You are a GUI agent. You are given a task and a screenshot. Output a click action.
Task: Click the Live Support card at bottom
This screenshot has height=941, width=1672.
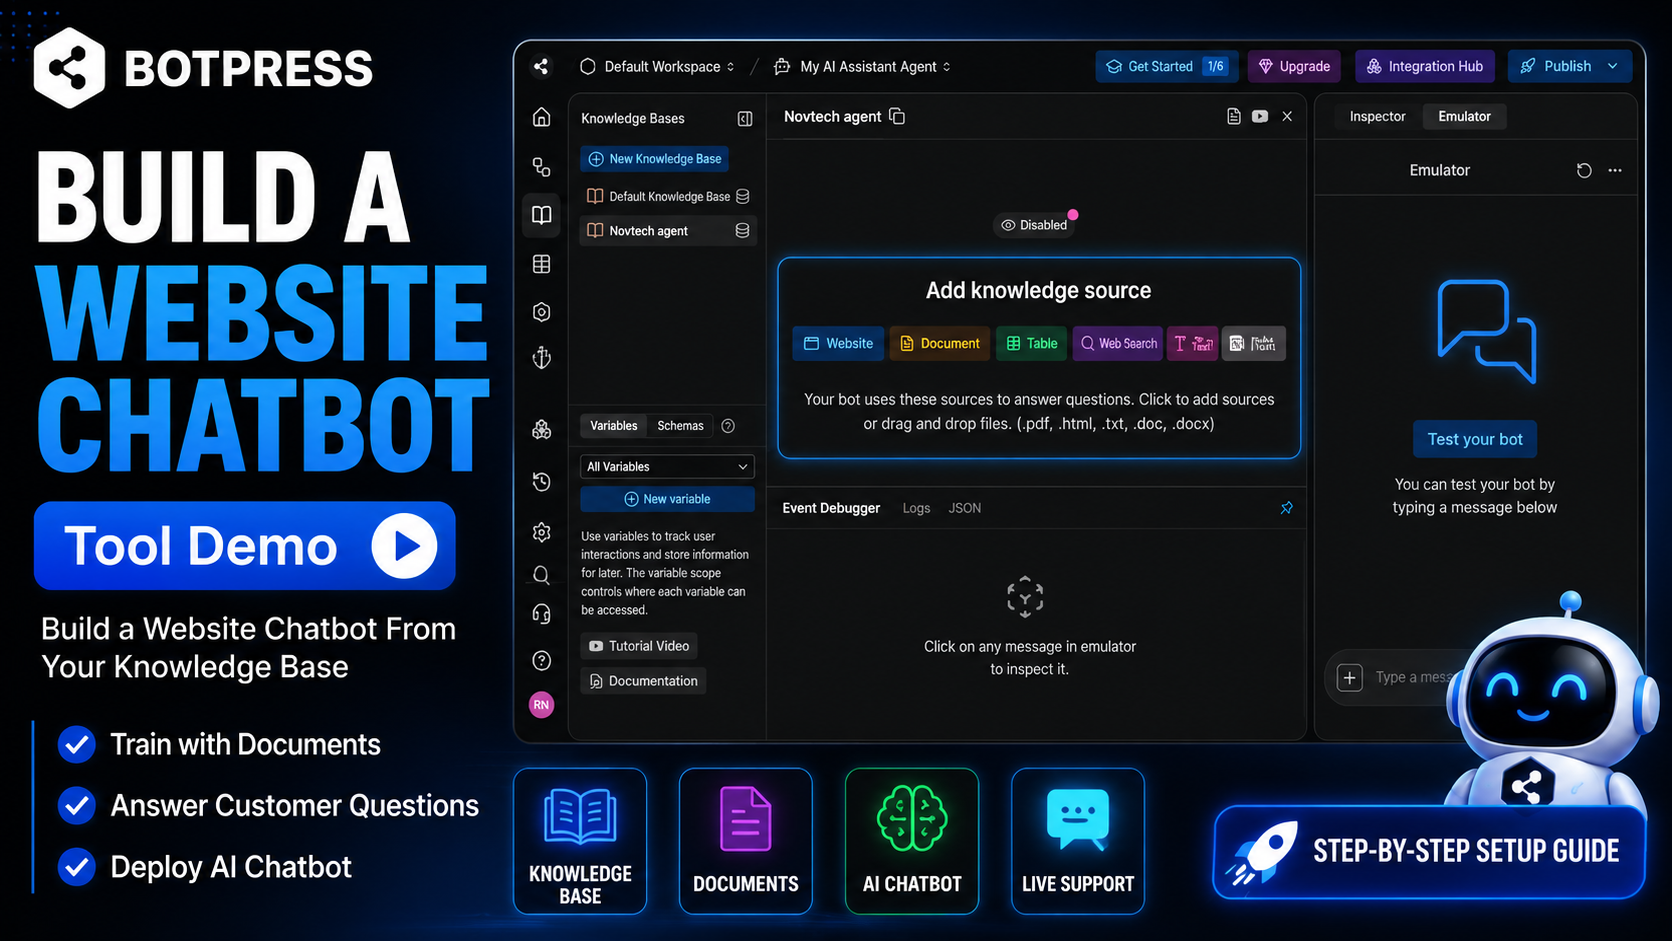[1078, 841]
